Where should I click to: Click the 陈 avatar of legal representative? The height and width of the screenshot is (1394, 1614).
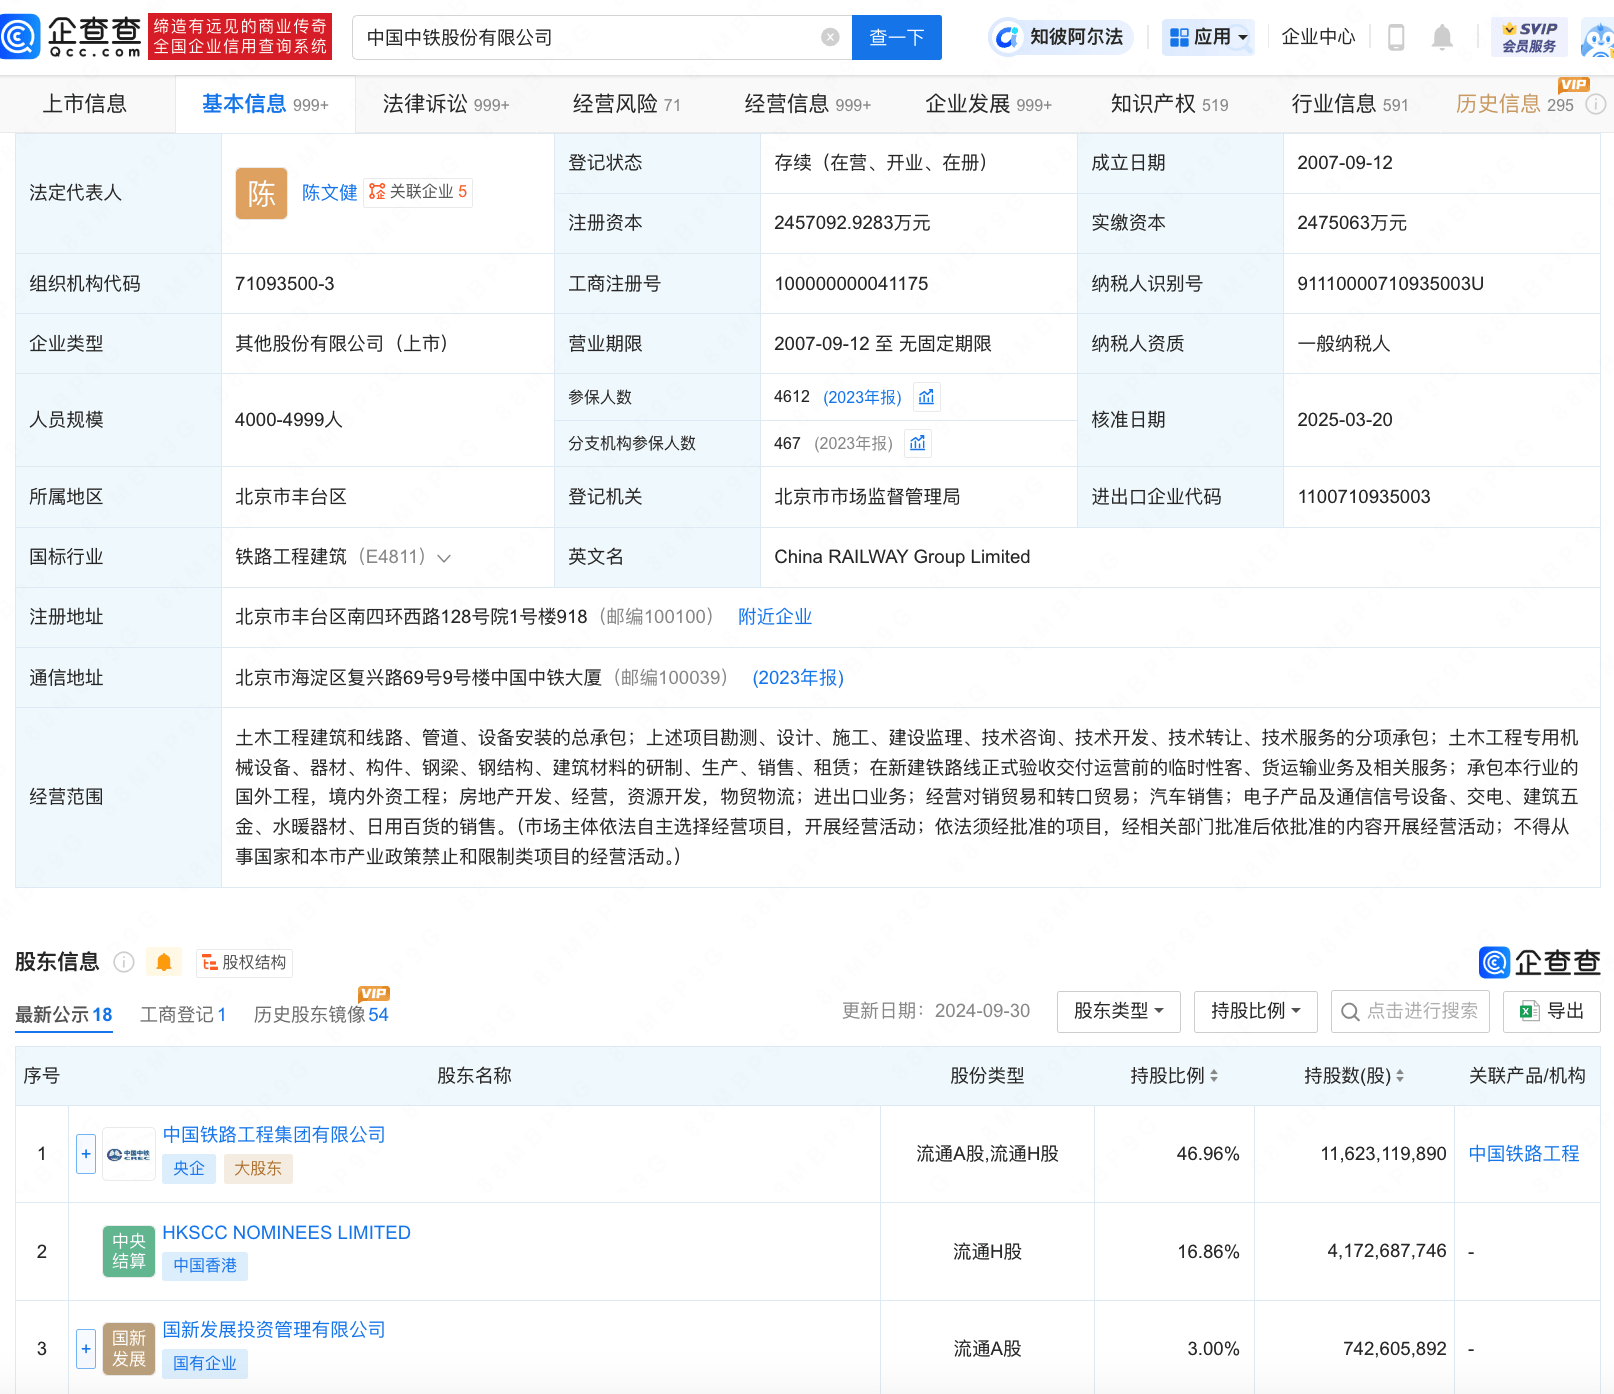coord(261,193)
